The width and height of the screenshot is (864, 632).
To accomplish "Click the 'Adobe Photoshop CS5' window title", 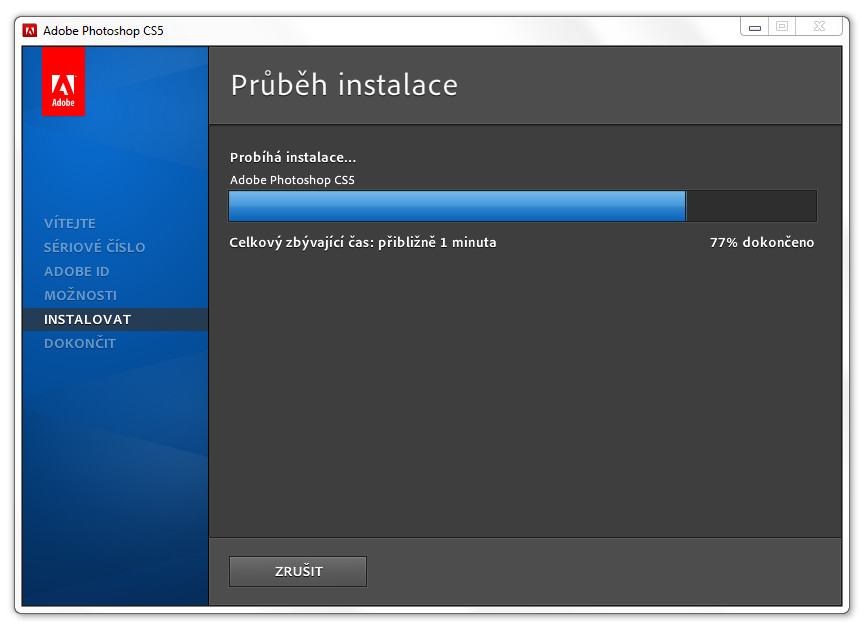I will [103, 31].
